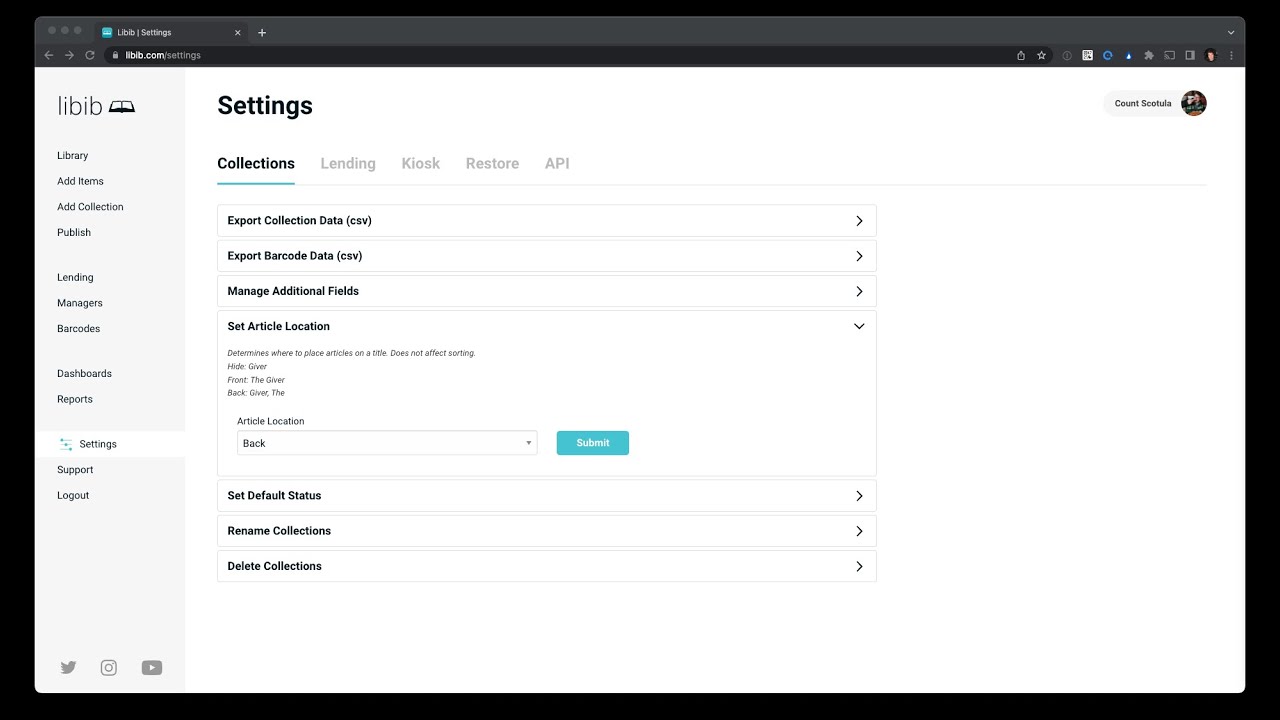
Task: Switch to the Restore tab
Action: [492, 164]
